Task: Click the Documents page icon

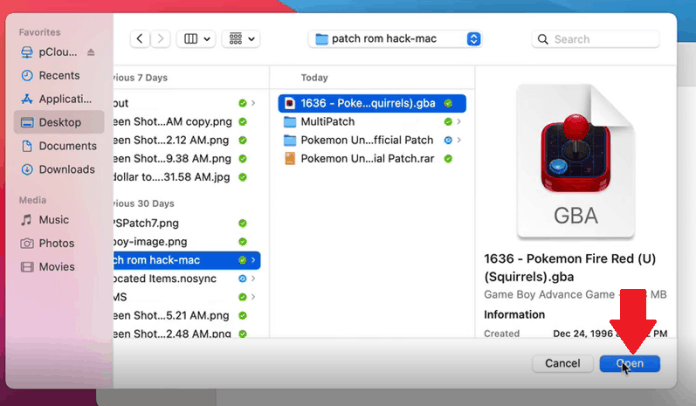Action: click(x=27, y=146)
